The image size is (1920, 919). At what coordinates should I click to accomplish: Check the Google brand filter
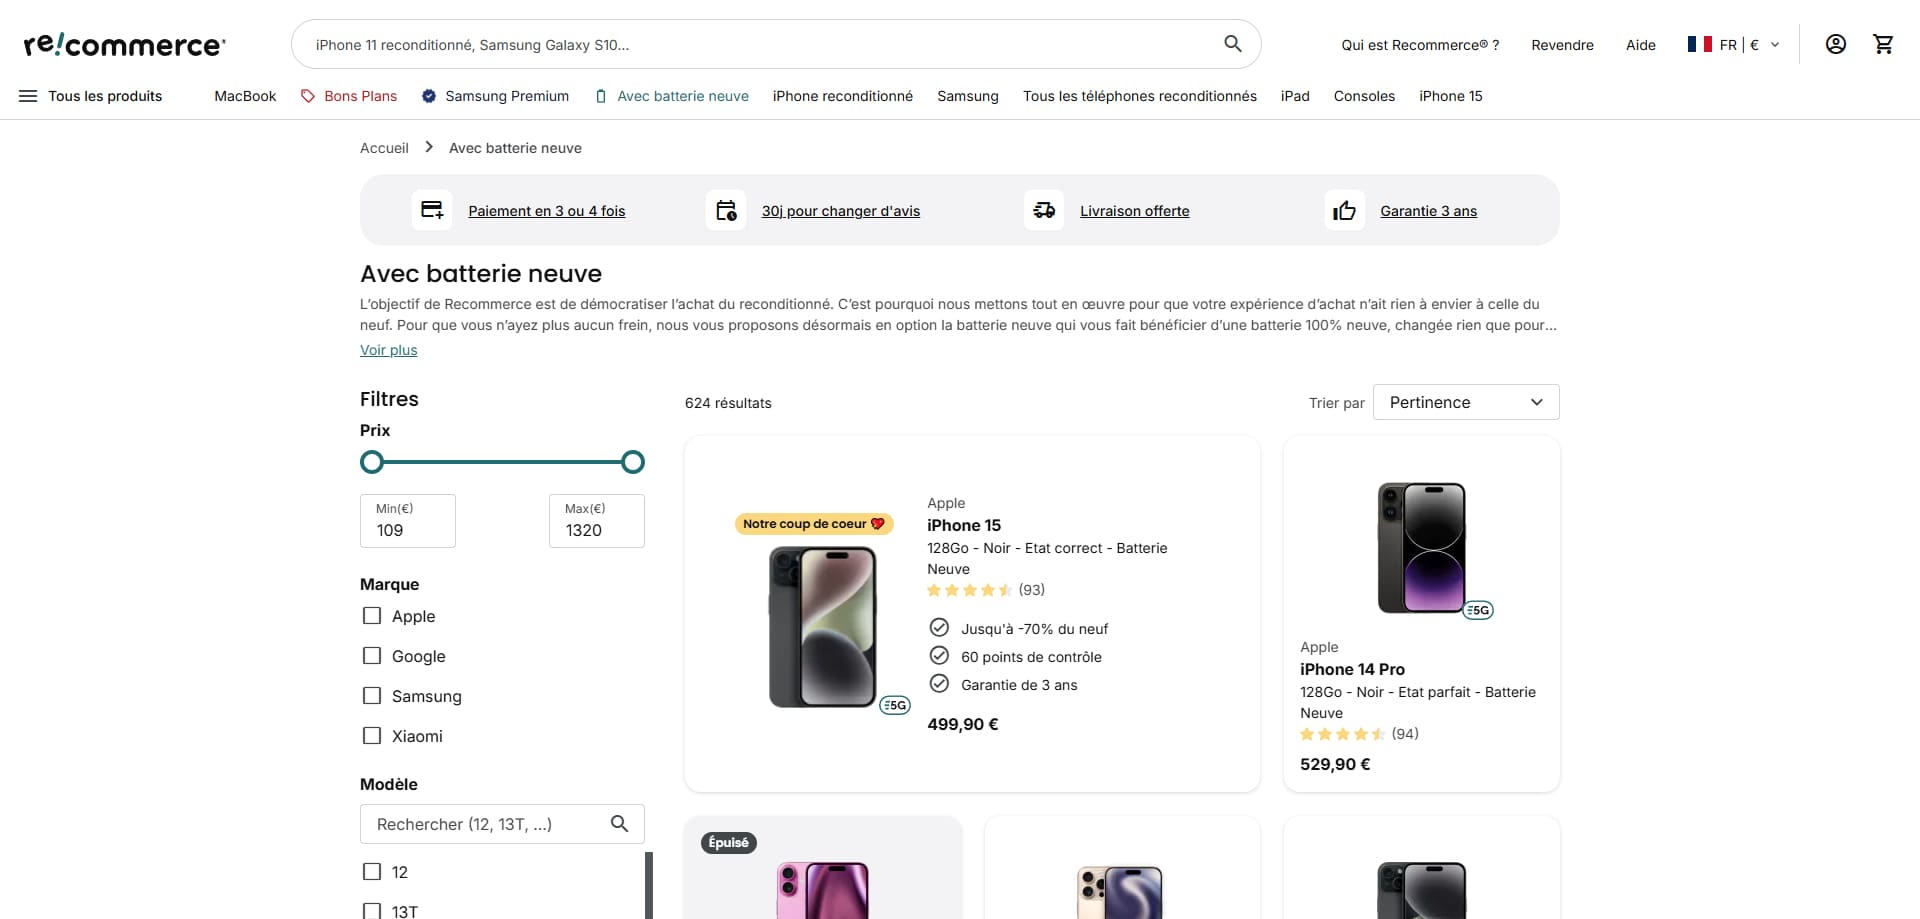point(372,656)
